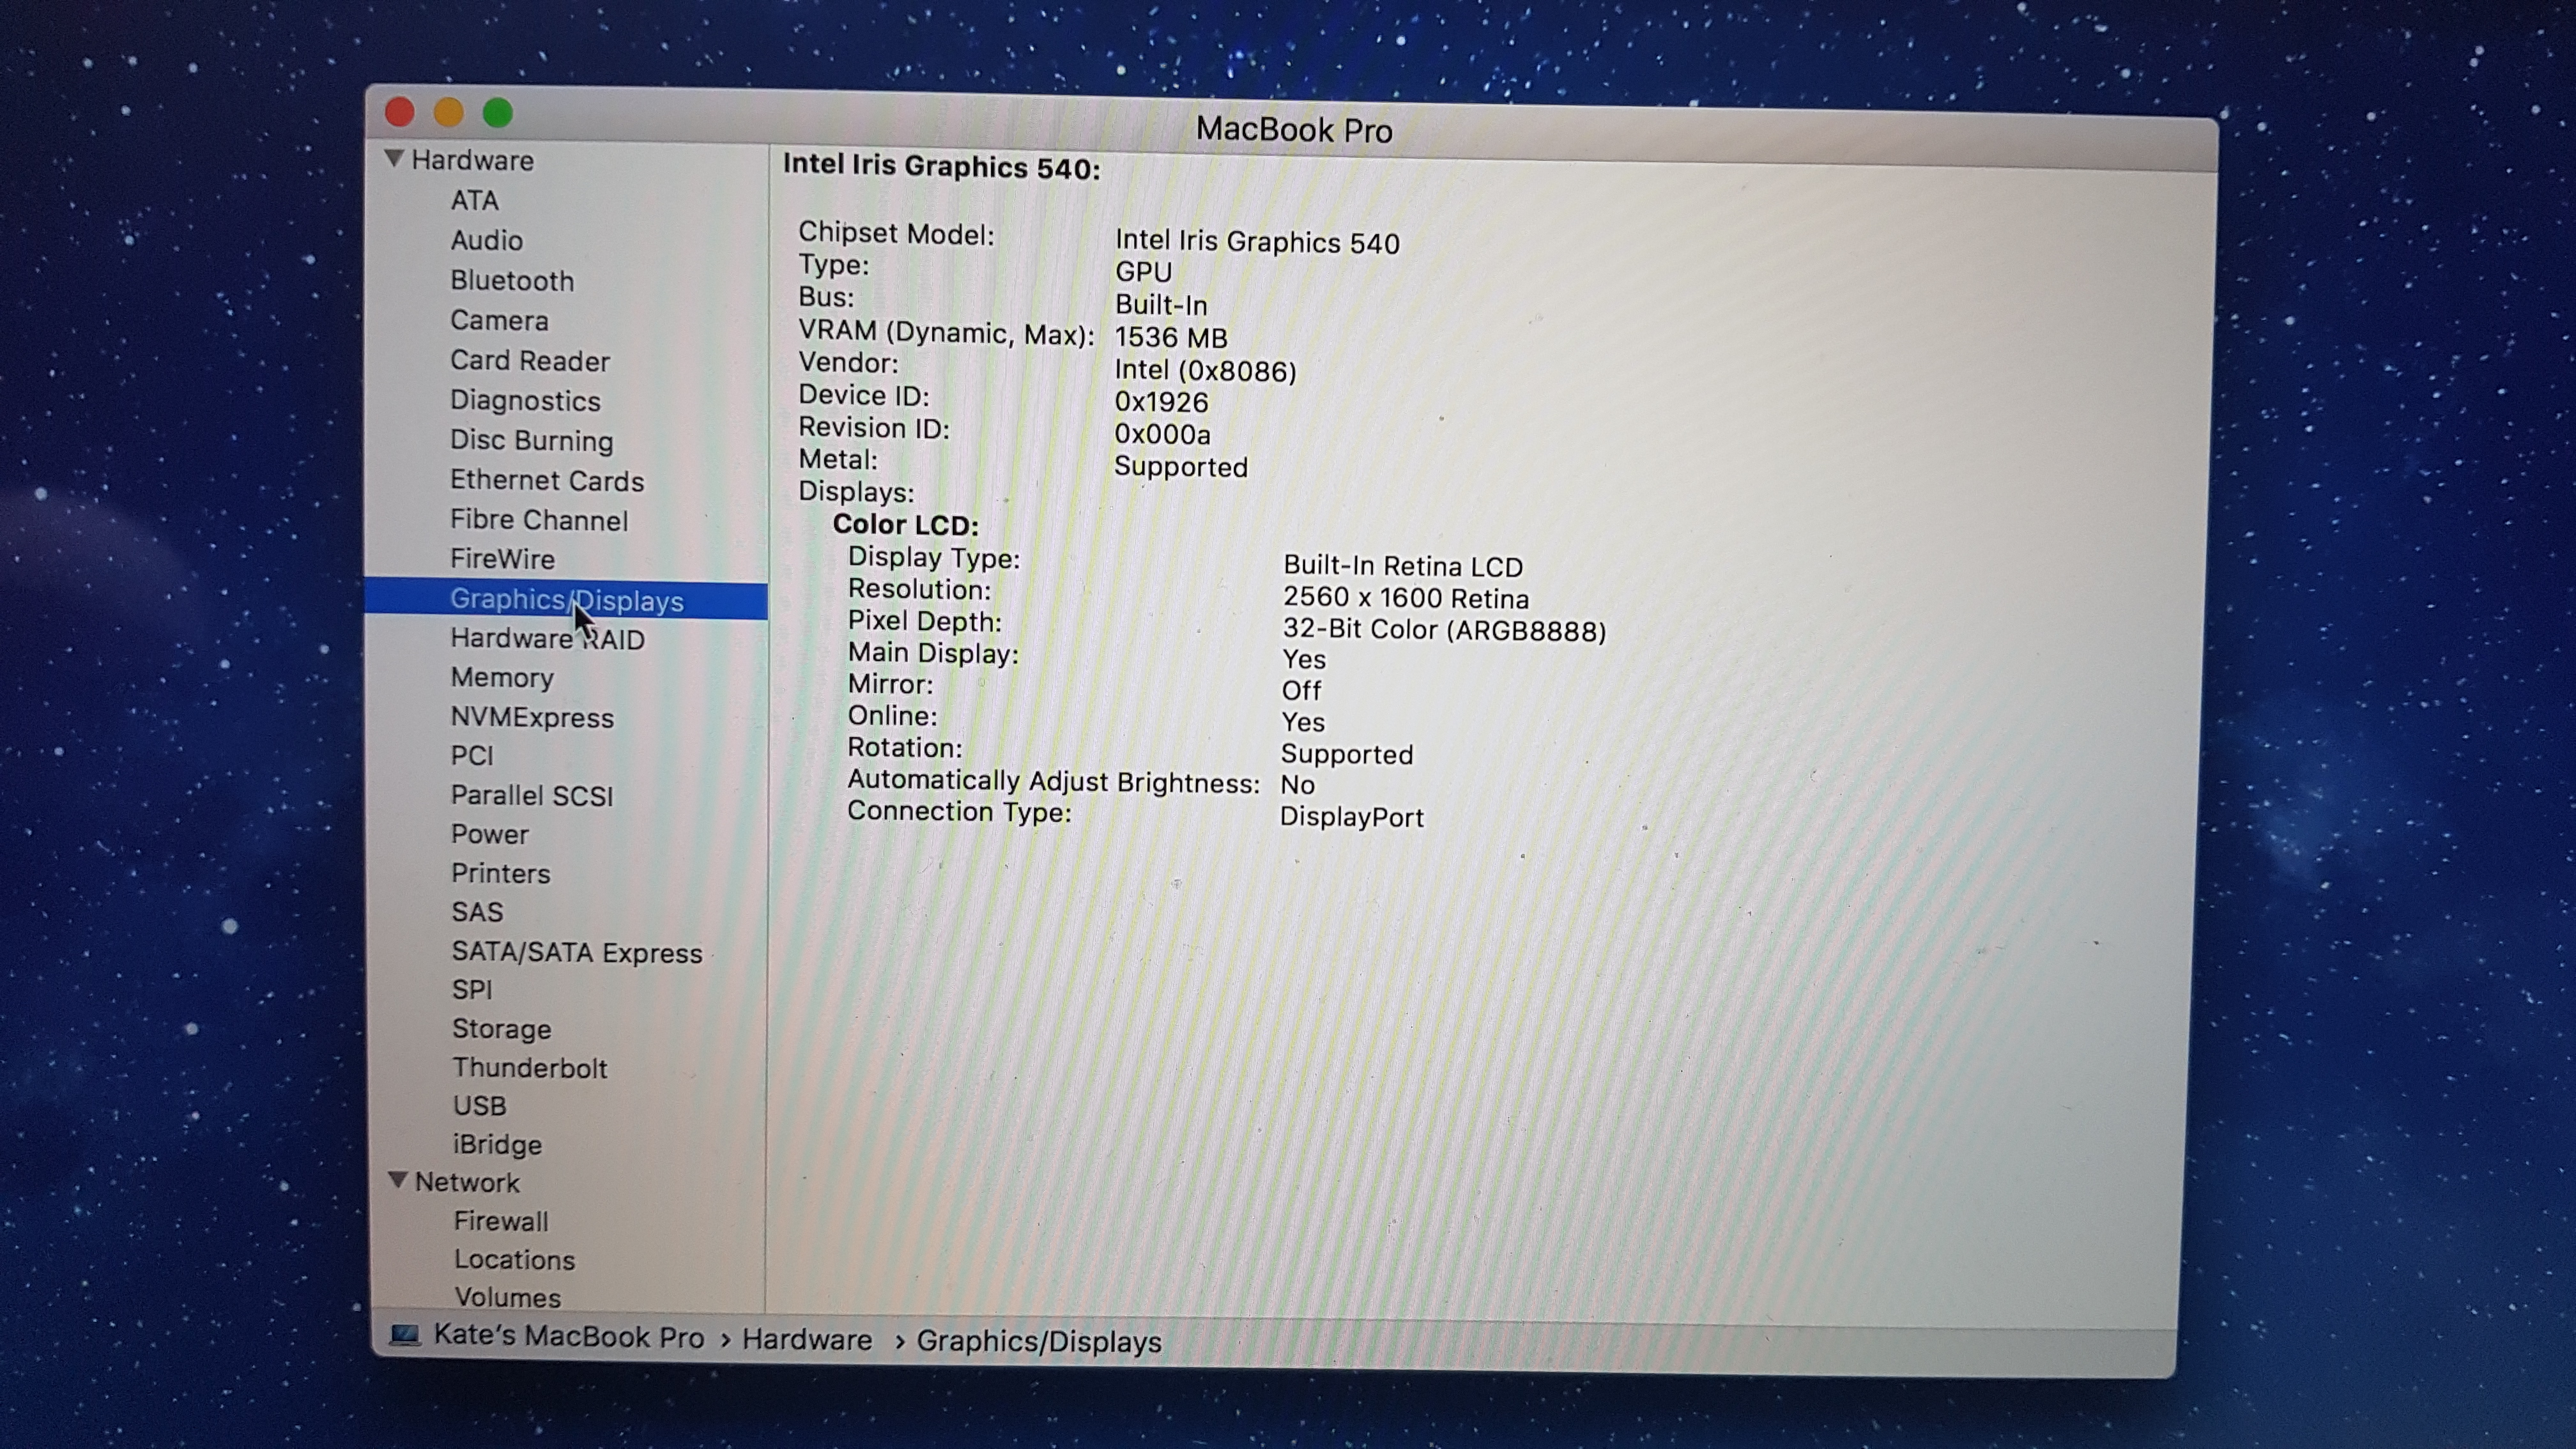2576x1449 pixels.
Task: Click Hardware in the bottom path bar
Action: 806,1340
